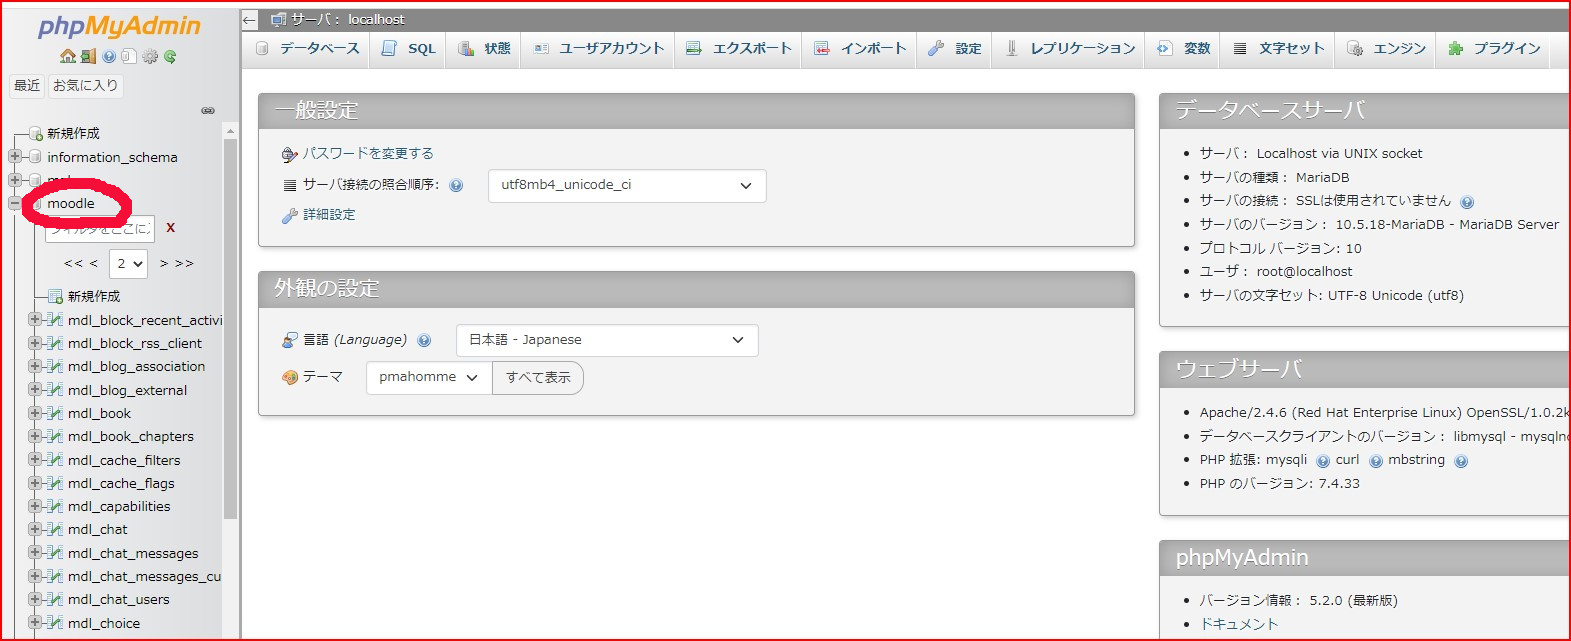Screen dimensions: 1571x641
Task: Click table icon of mdl_chat
Action: pos(56,529)
